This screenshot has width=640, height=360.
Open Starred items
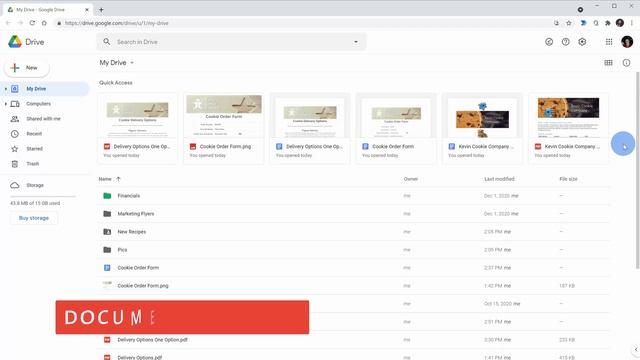click(34, 149)
